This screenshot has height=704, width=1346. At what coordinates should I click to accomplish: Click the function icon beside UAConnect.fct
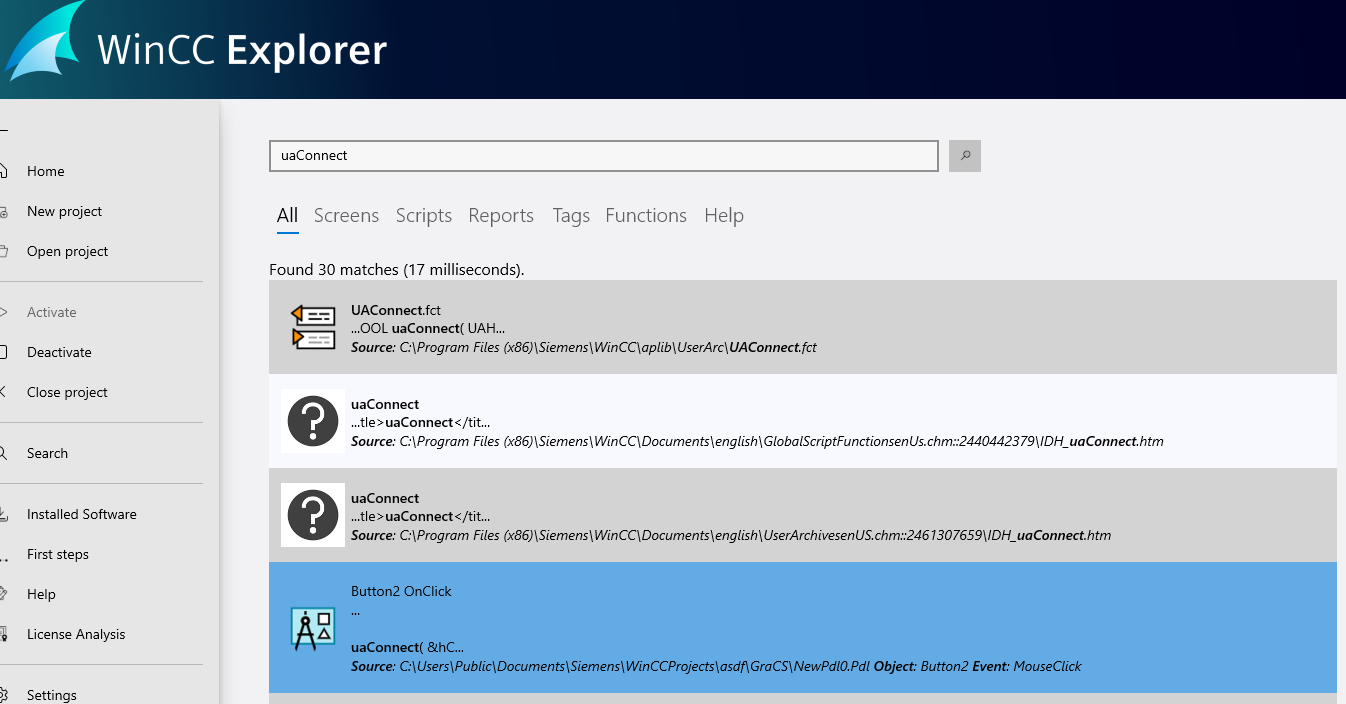(313, 327)
